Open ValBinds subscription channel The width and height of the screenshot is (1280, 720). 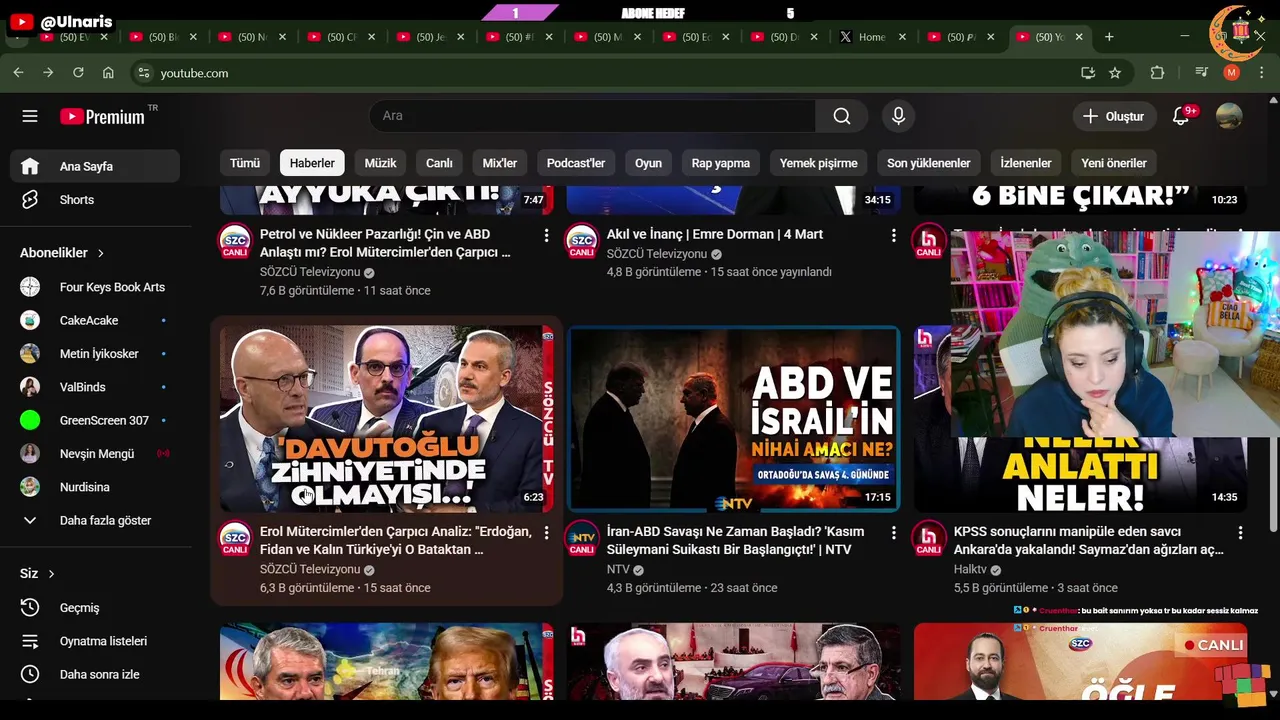click(x=95, y=387)
